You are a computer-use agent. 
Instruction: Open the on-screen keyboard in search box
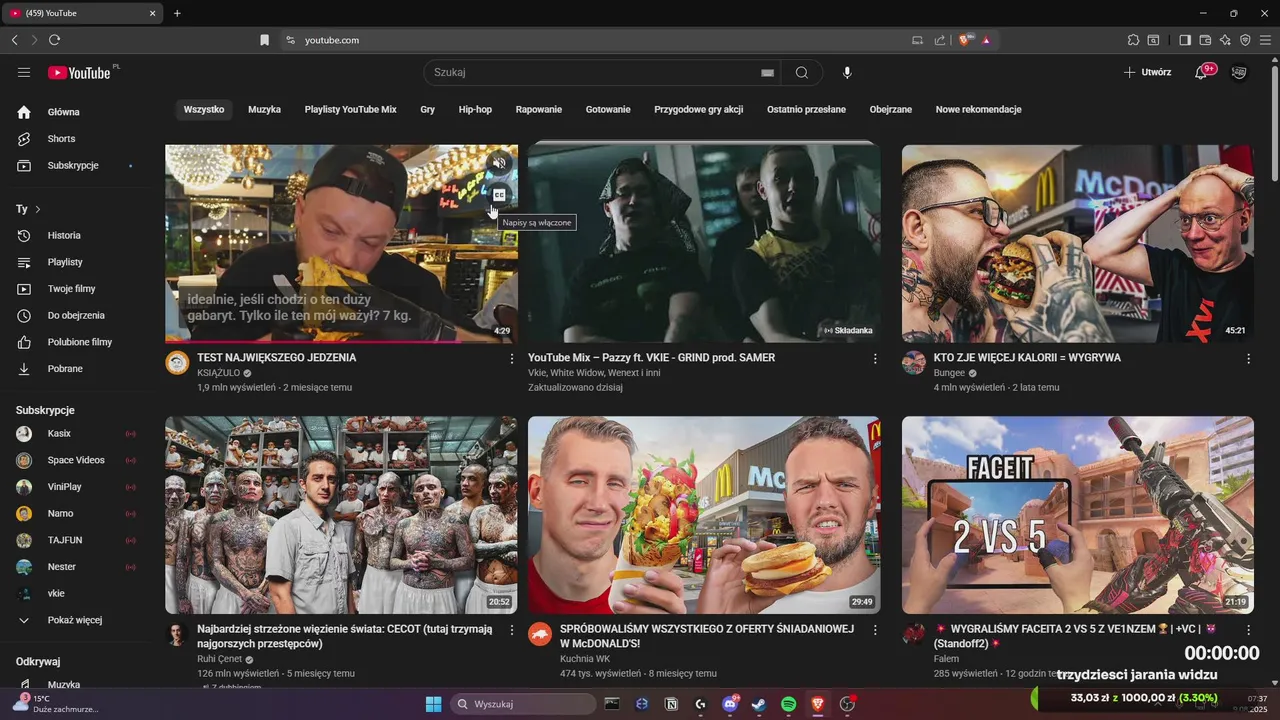[767, 73]
